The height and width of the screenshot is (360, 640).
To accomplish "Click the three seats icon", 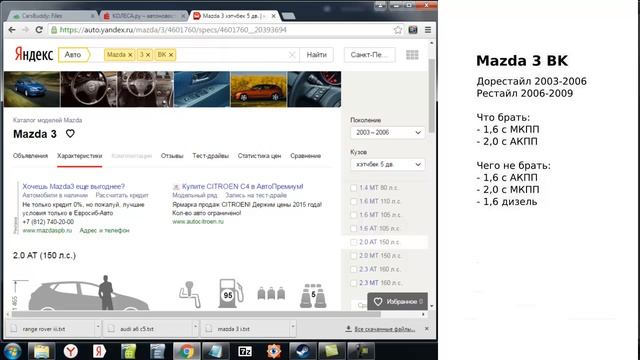I will [271, 293].
